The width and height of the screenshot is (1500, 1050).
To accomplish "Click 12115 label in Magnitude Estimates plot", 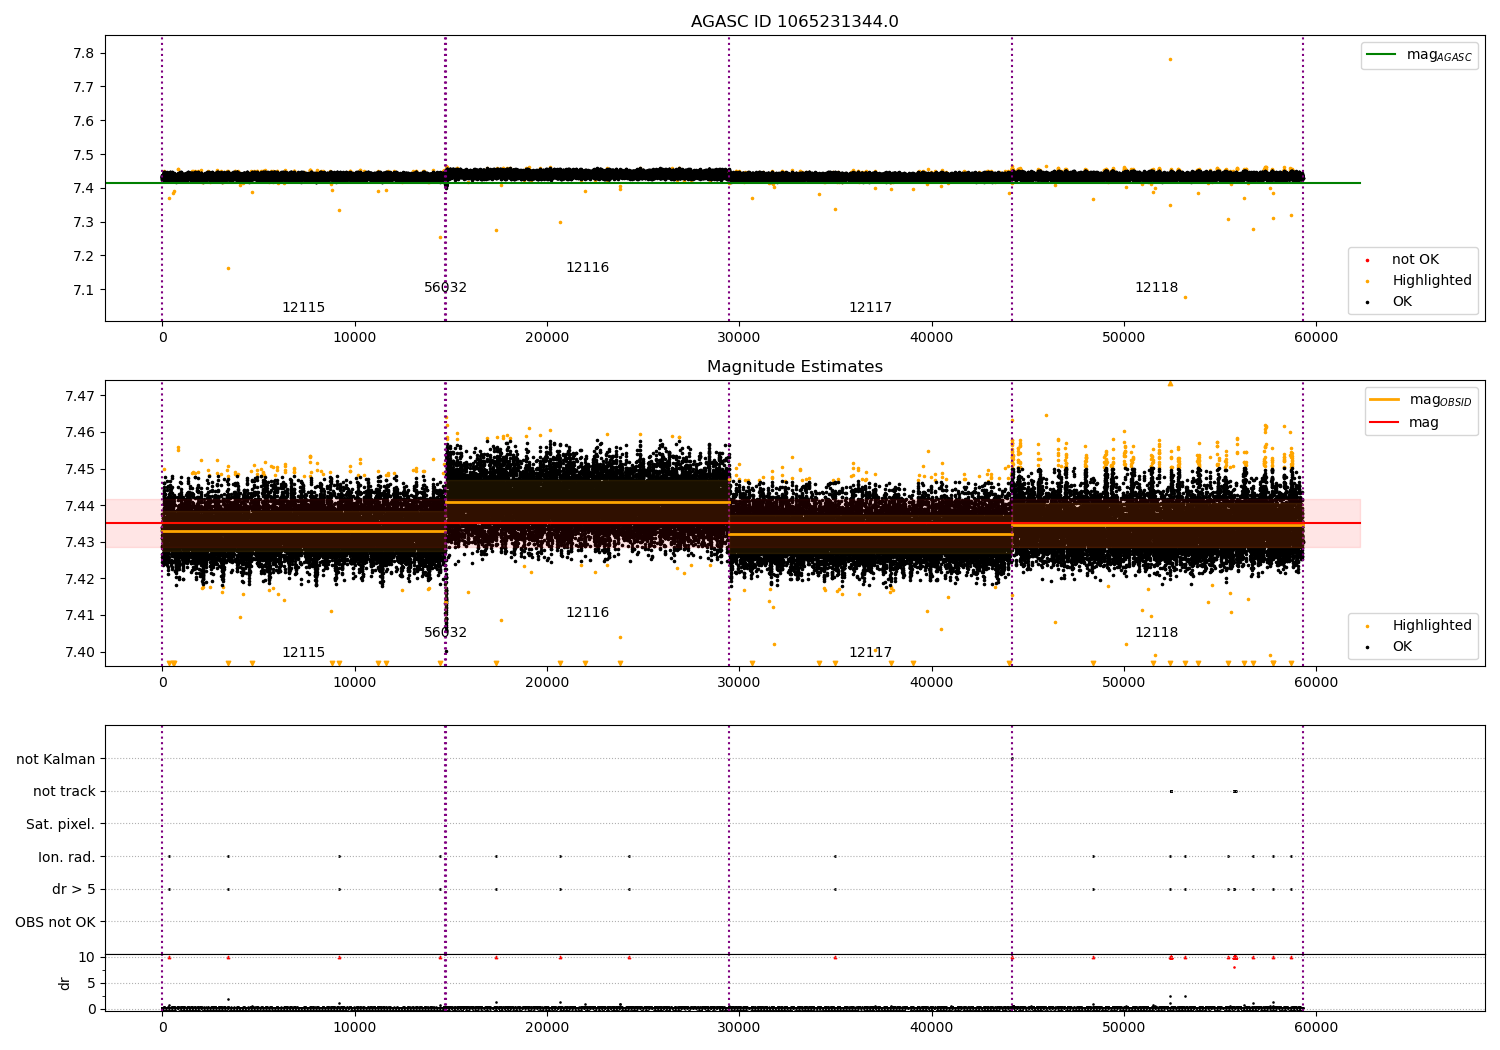I will (x=303, y=652).
